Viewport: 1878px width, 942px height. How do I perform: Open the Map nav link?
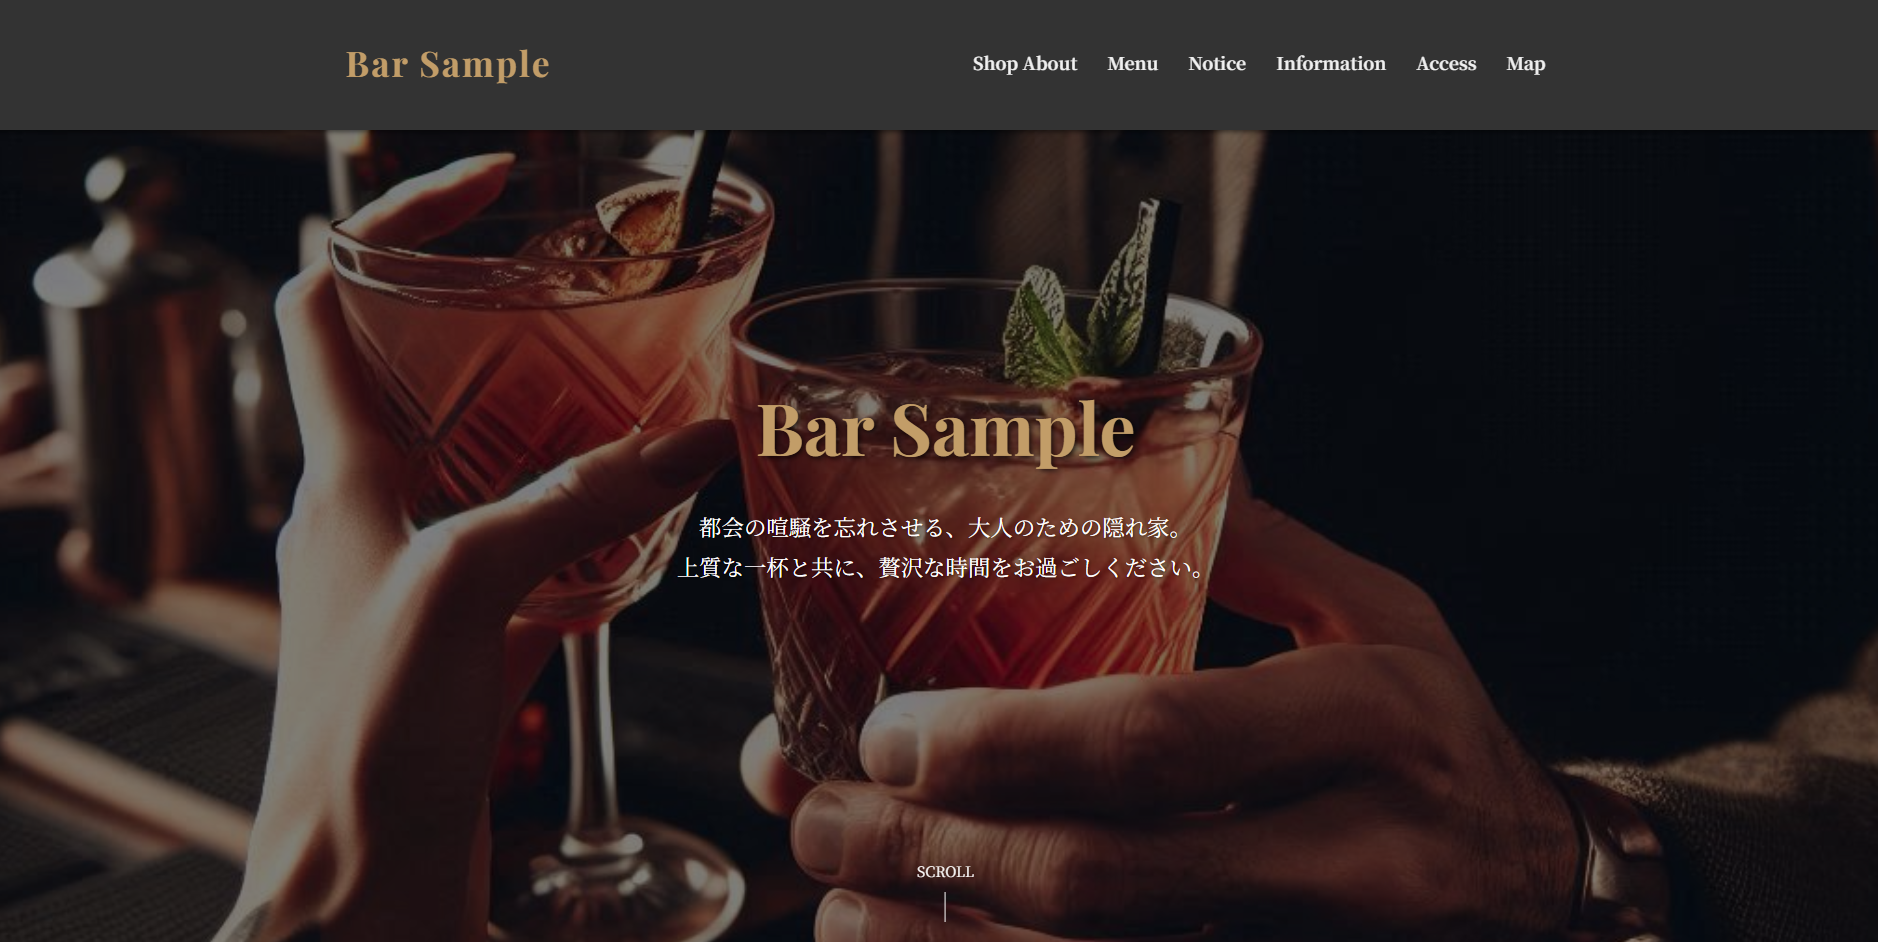point(1525,64)
